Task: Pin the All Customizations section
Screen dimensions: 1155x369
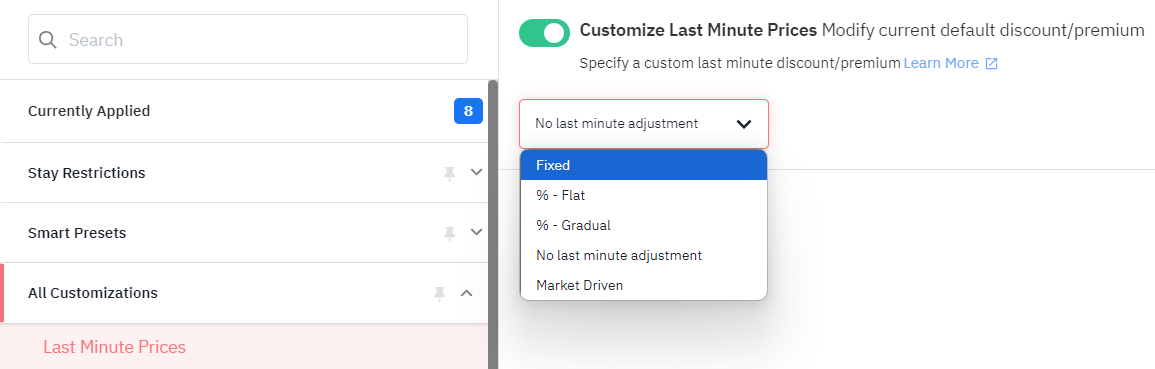Action: coord(440,293)
